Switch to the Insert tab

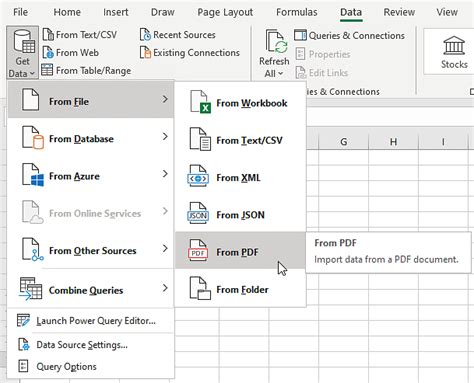click(116, 12)
